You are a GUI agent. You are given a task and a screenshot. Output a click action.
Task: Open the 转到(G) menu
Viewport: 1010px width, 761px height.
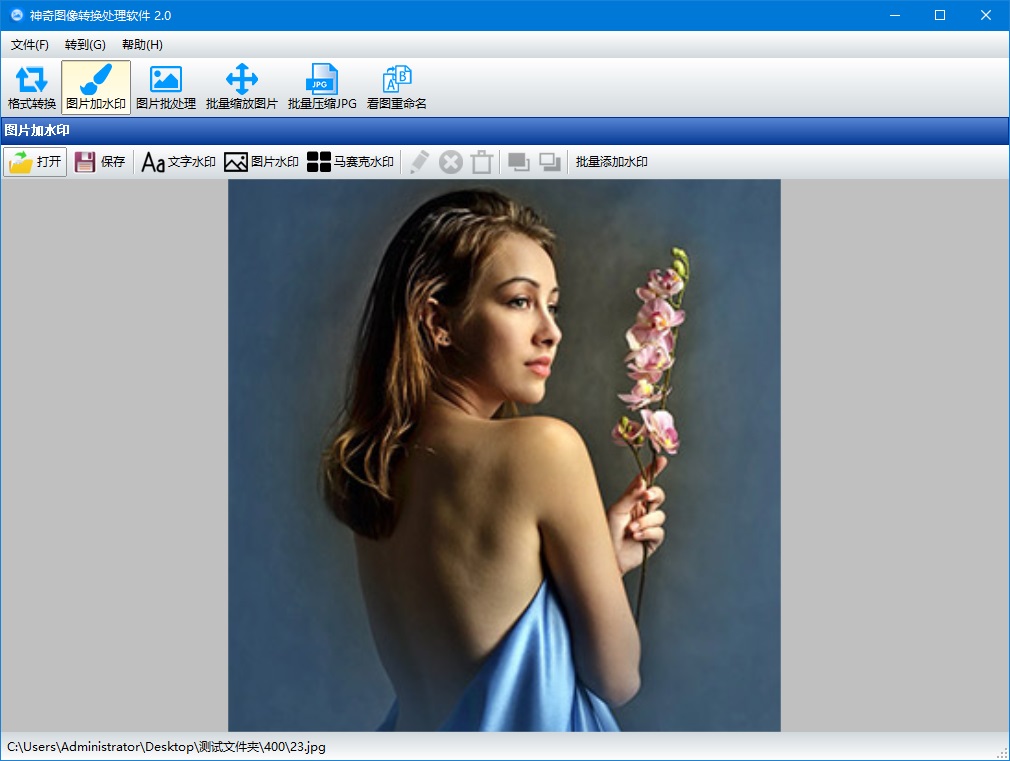coord(85,45)
